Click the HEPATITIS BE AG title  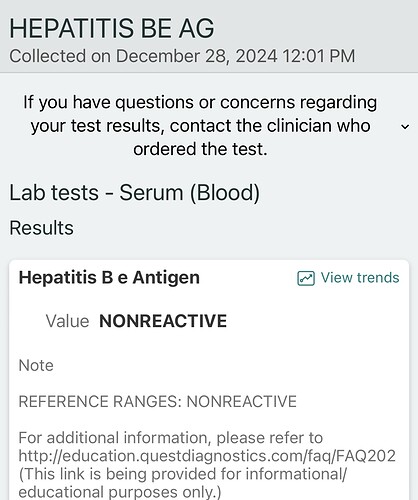(x=112, y=29)
